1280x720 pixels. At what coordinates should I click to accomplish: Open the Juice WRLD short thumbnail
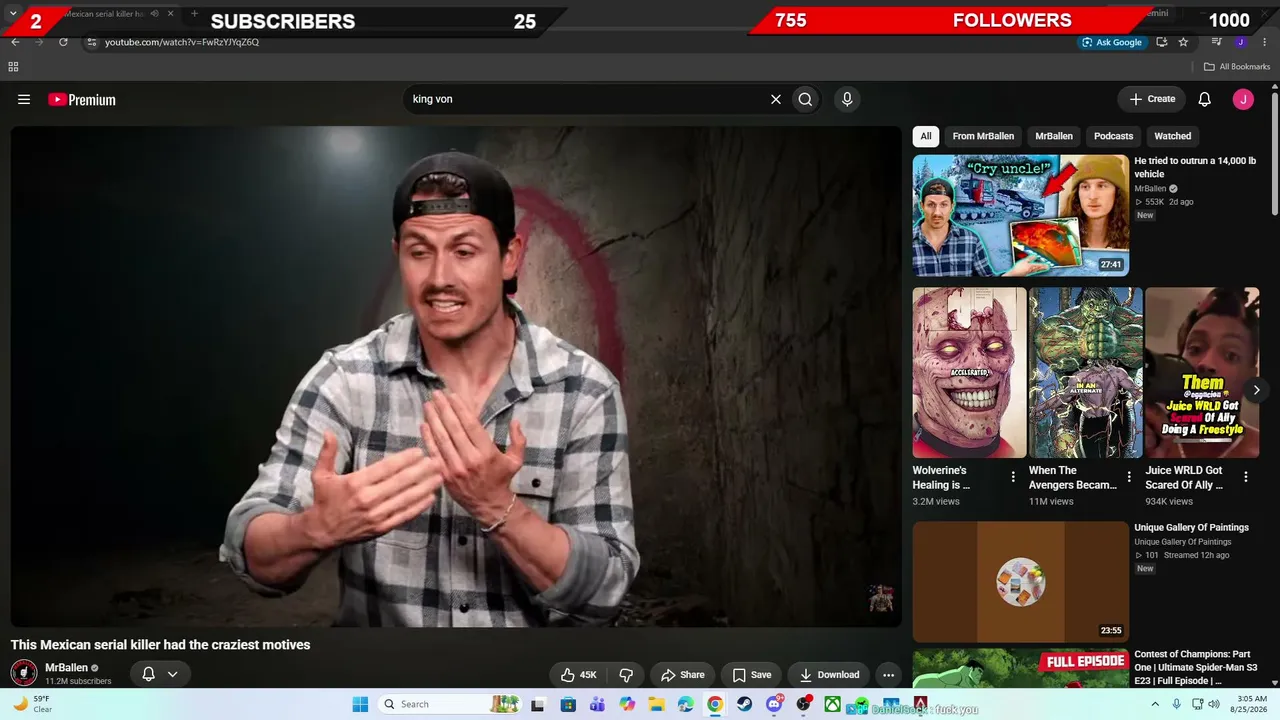(x=1202, y=373)
